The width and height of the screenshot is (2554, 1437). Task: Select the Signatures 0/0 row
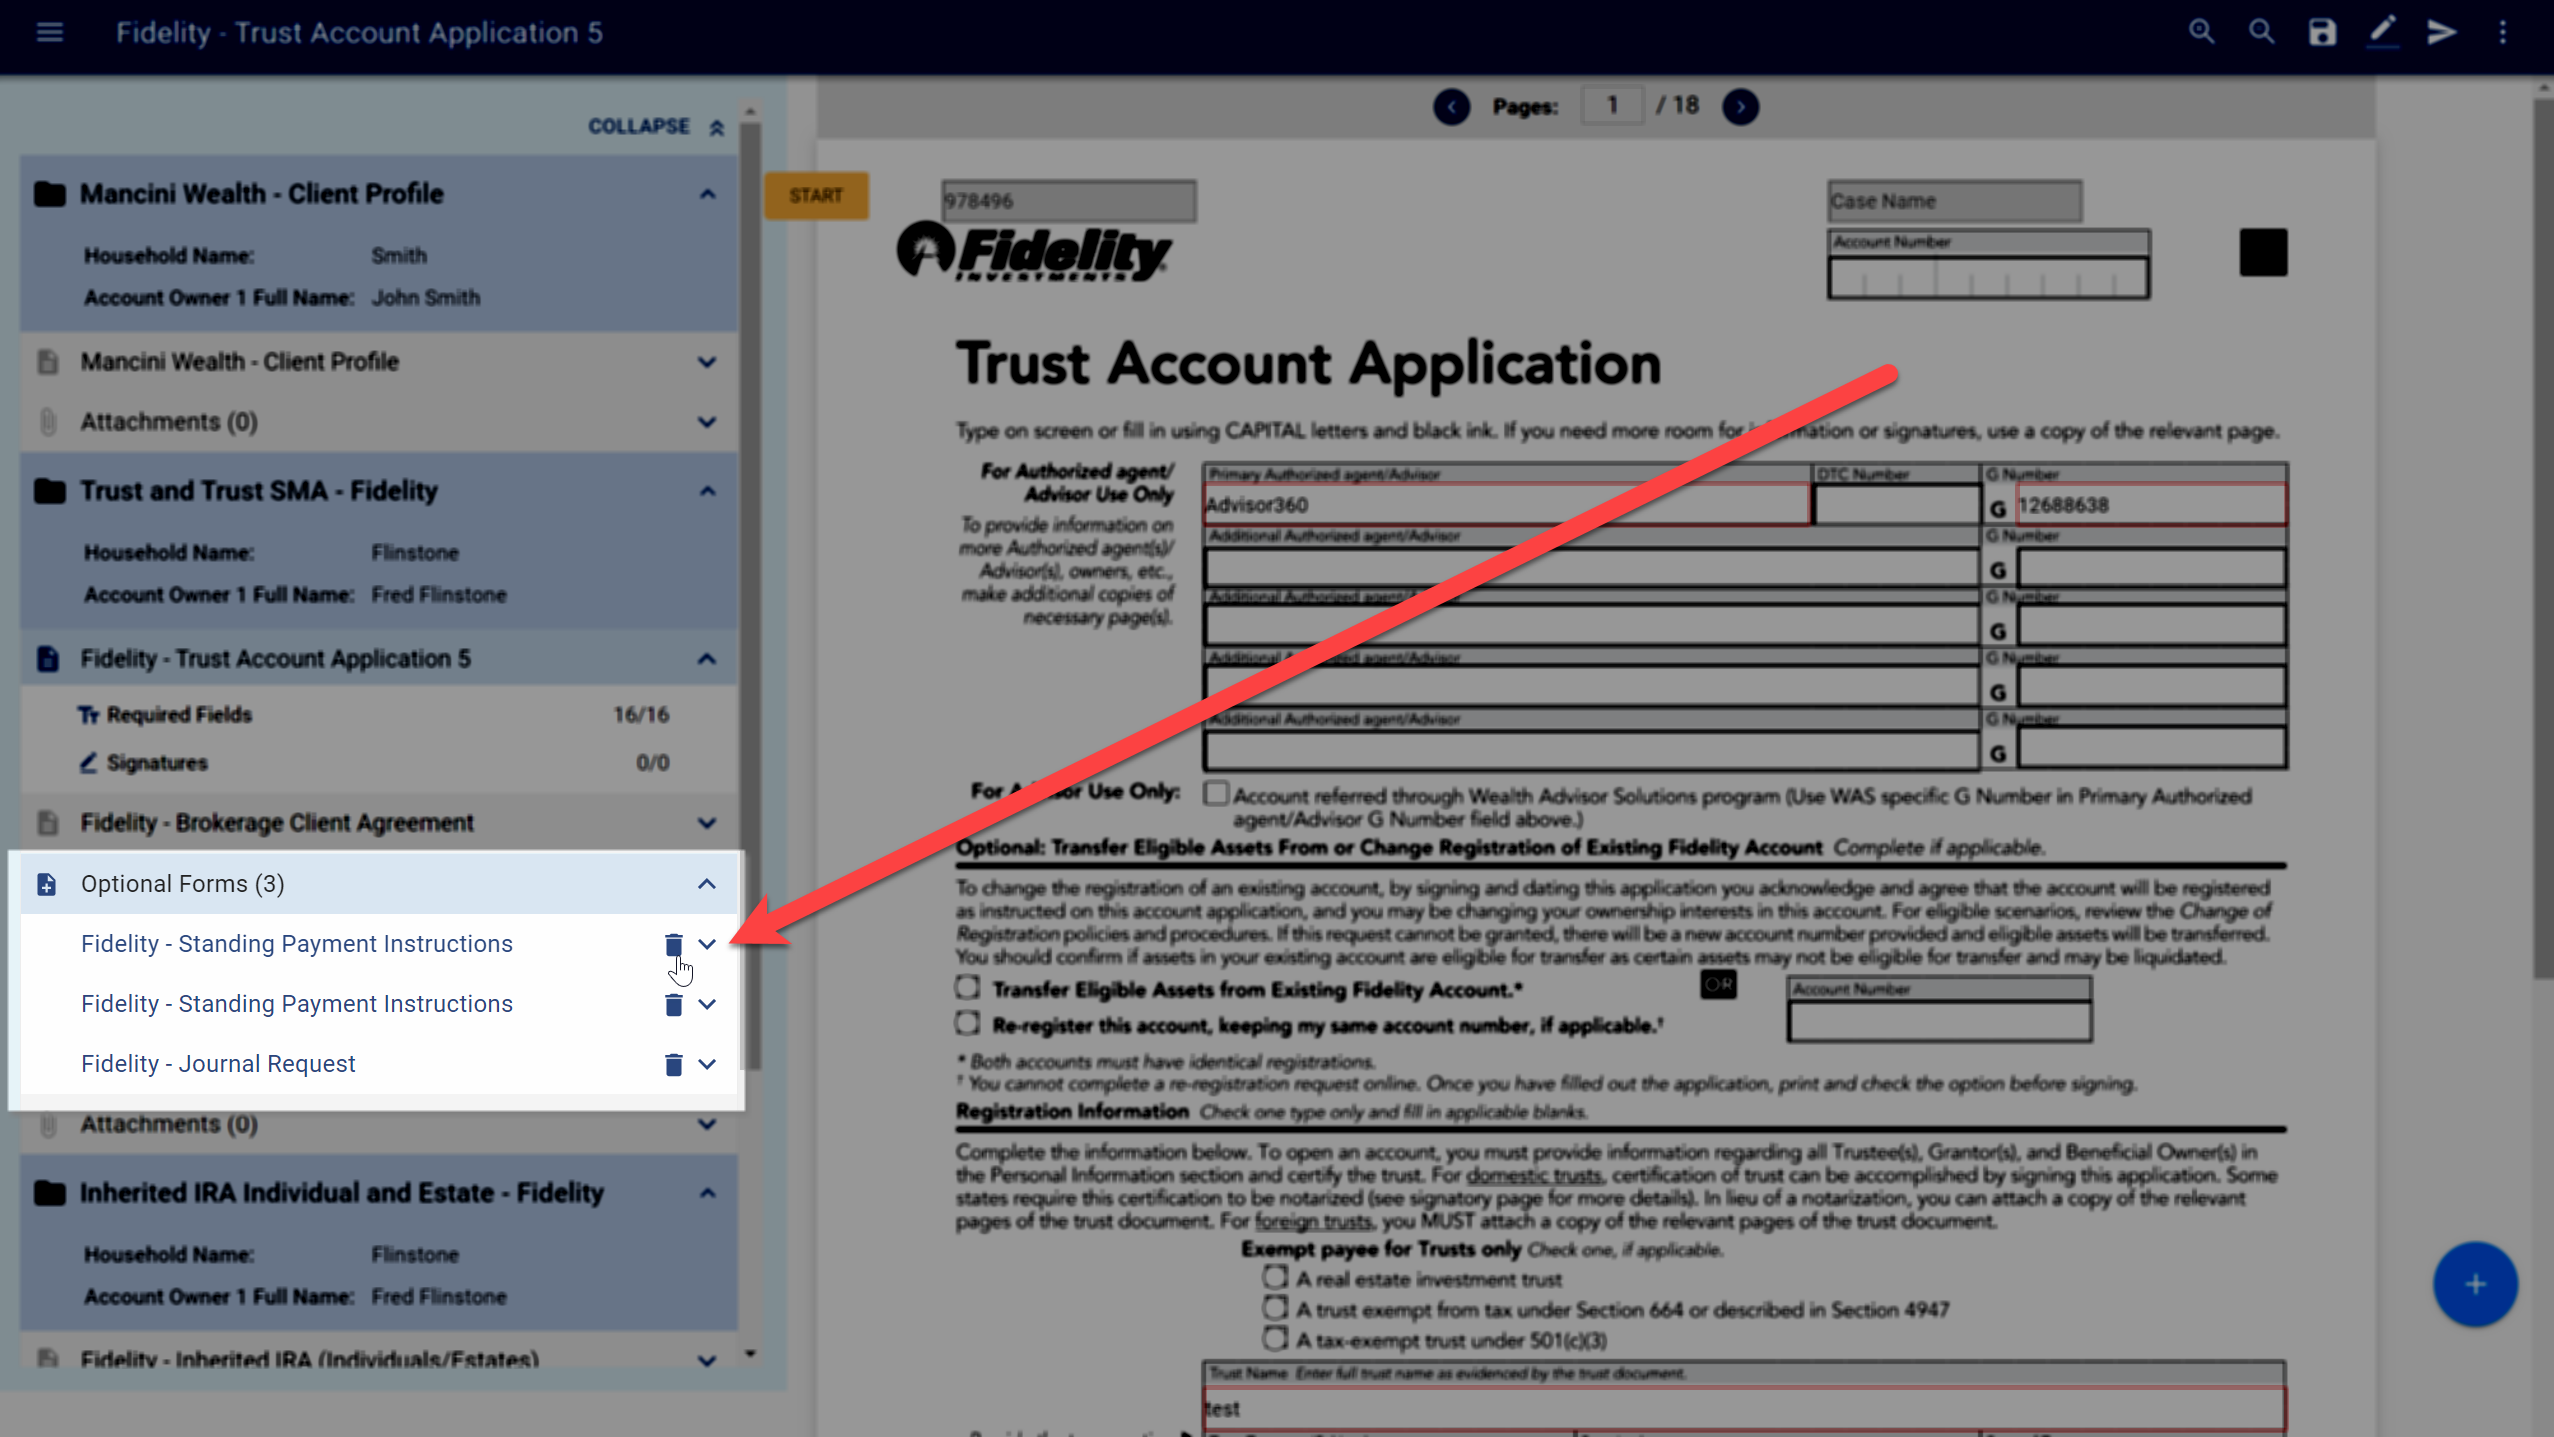click(379, 763)
